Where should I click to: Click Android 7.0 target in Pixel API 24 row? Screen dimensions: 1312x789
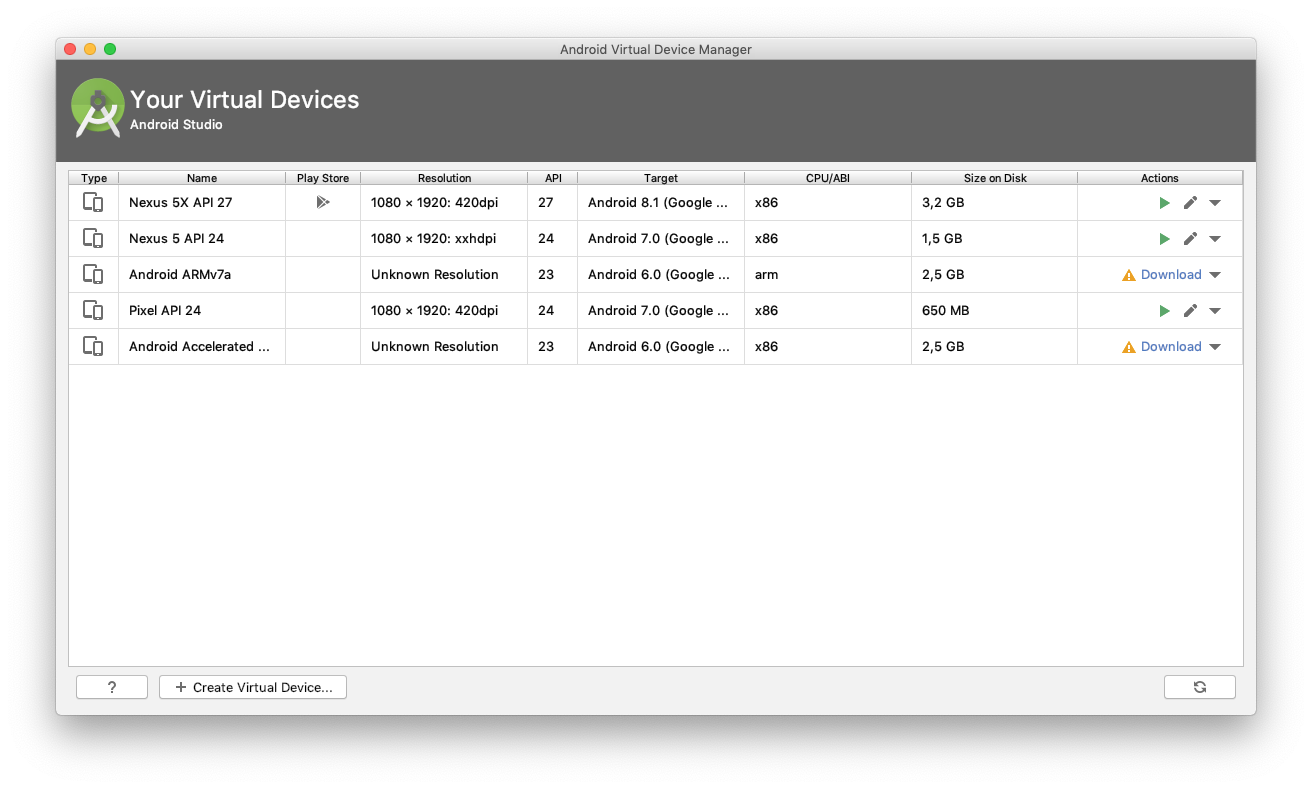[x=661, y=311]
